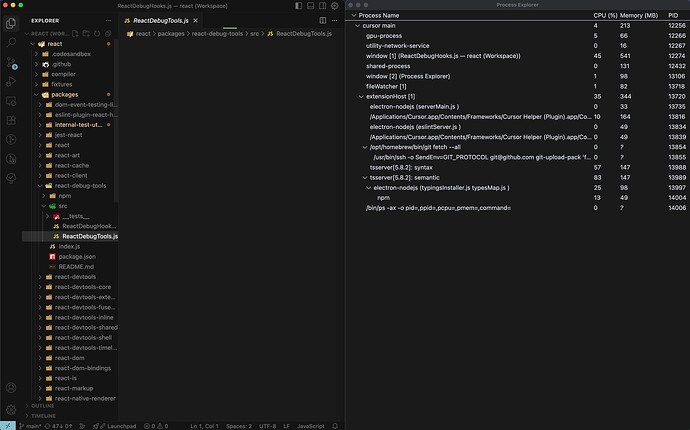The width and height of the screenshot is (690, 430).
Task: Collapse the react root folder
Action: 33,44
